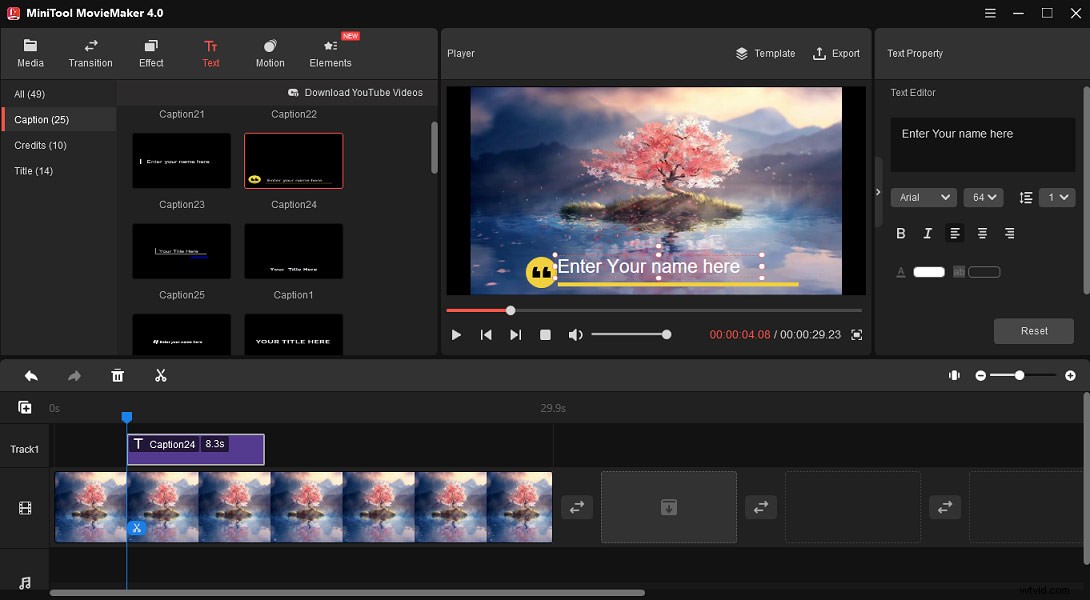Open the Motion effects panel
1090x600 pixels.
(269, 52)
